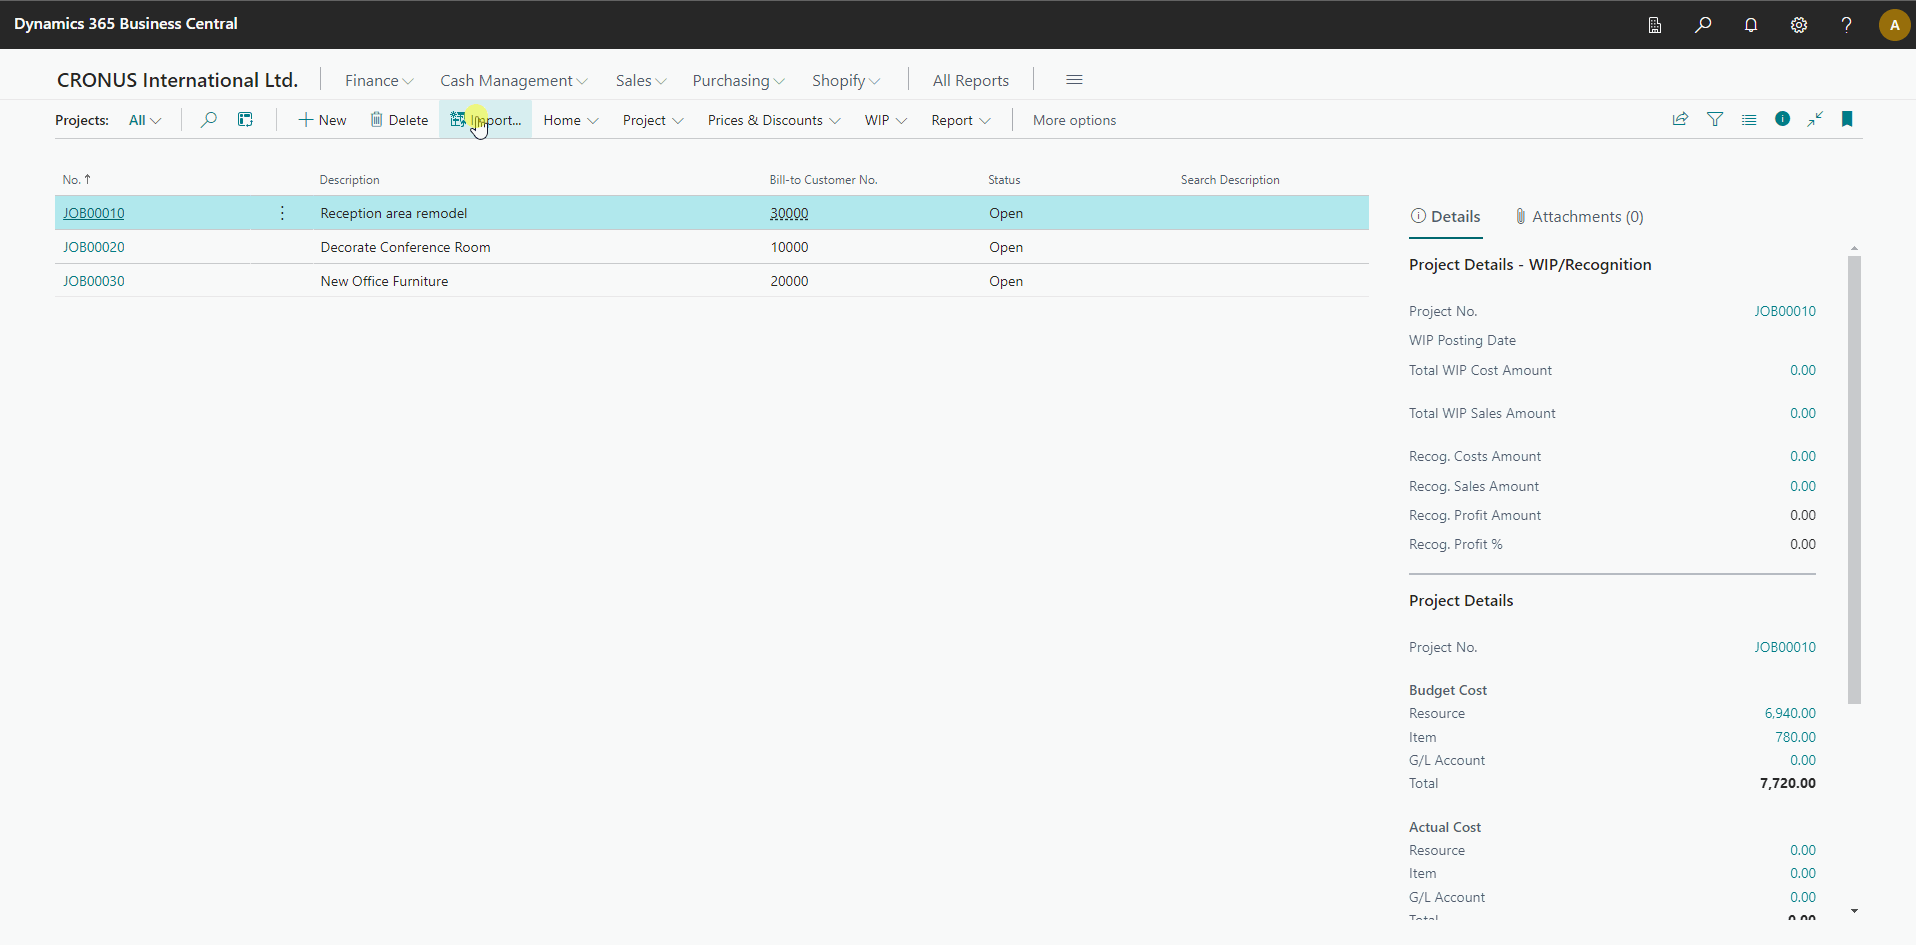This screenshot has width=1916, height=945.
Task: Open customer 30000 lookup in first row
Action: click(789, 213)
